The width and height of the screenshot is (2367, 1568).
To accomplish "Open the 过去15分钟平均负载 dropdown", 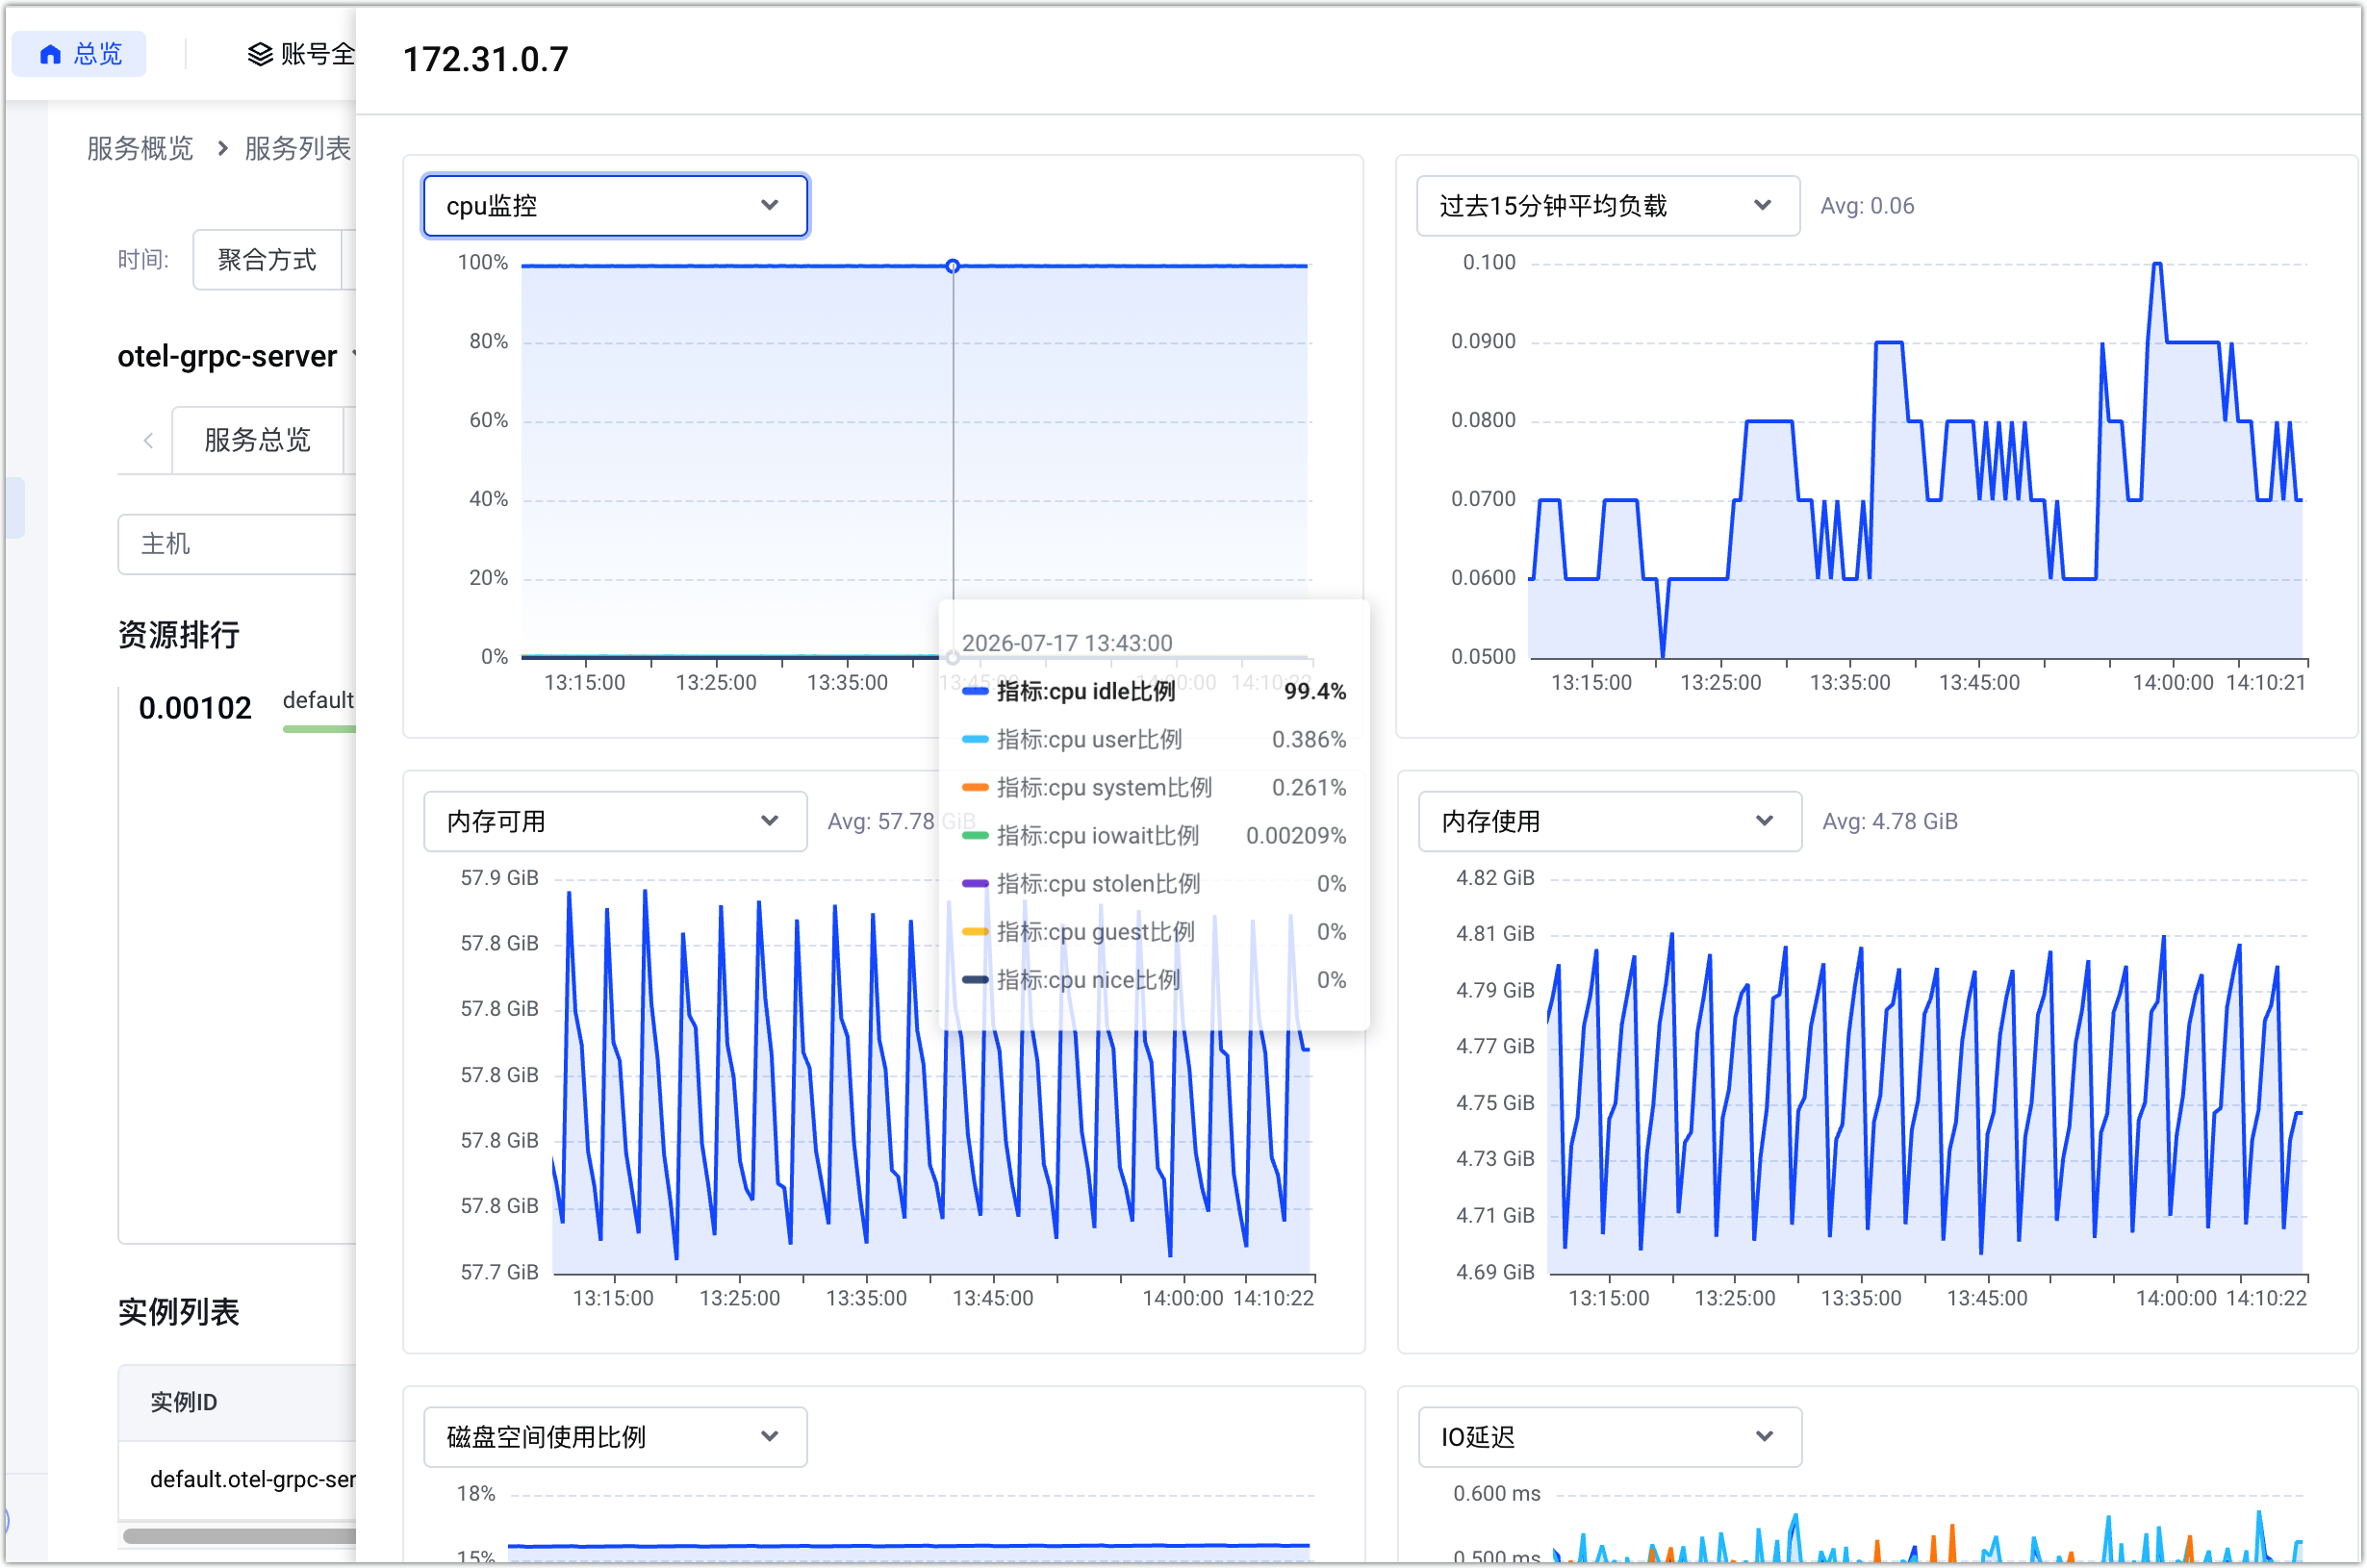I will [1607, 206].
